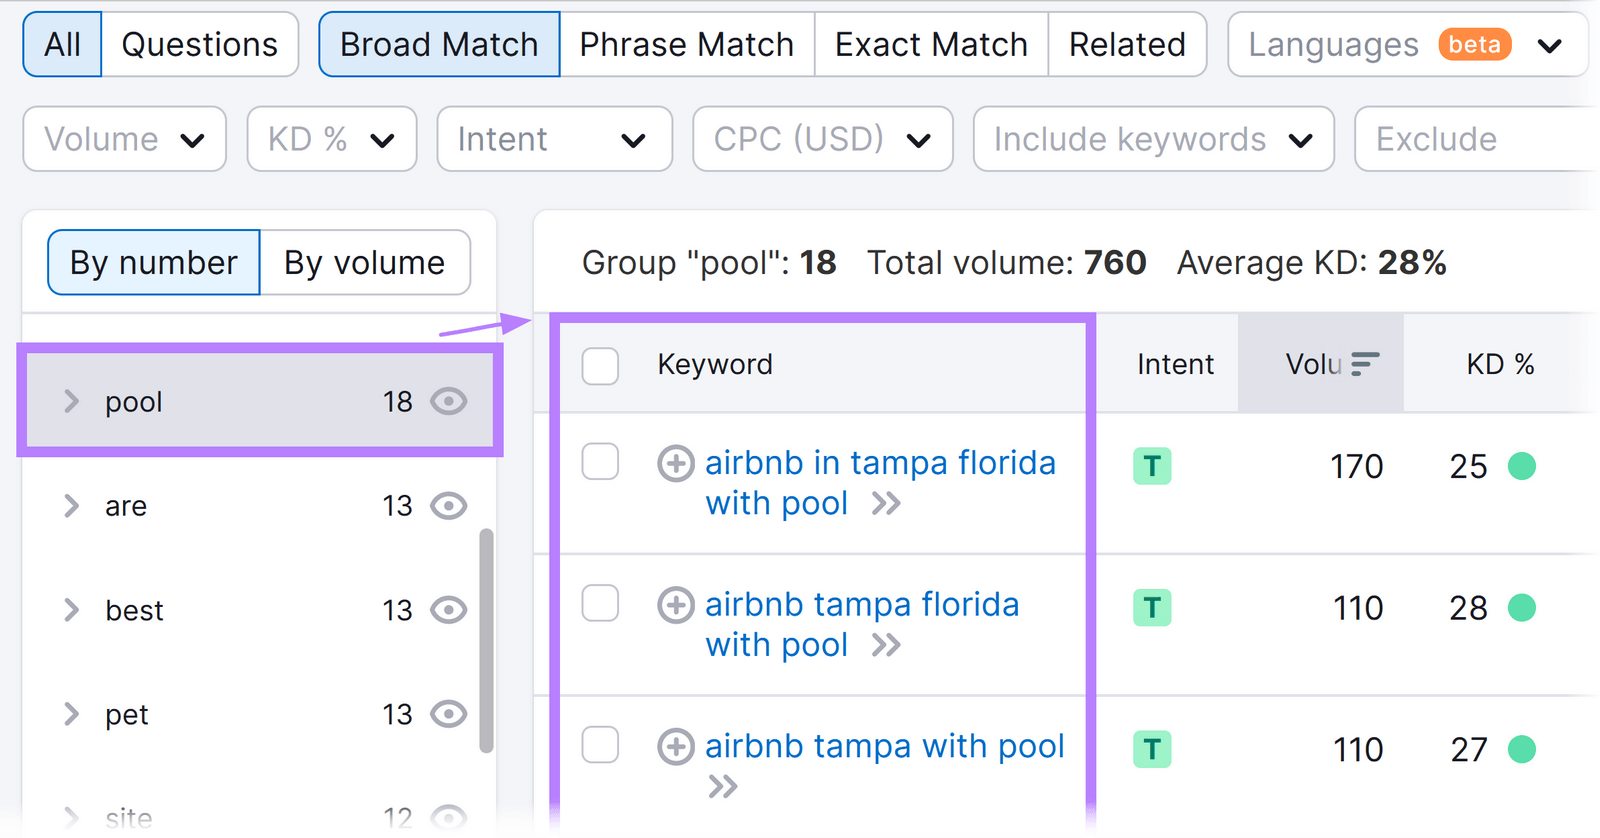This screenshot has height=838, width=1600.
Task: Toggle visibility eye for pool group
Action: (449, 401)
